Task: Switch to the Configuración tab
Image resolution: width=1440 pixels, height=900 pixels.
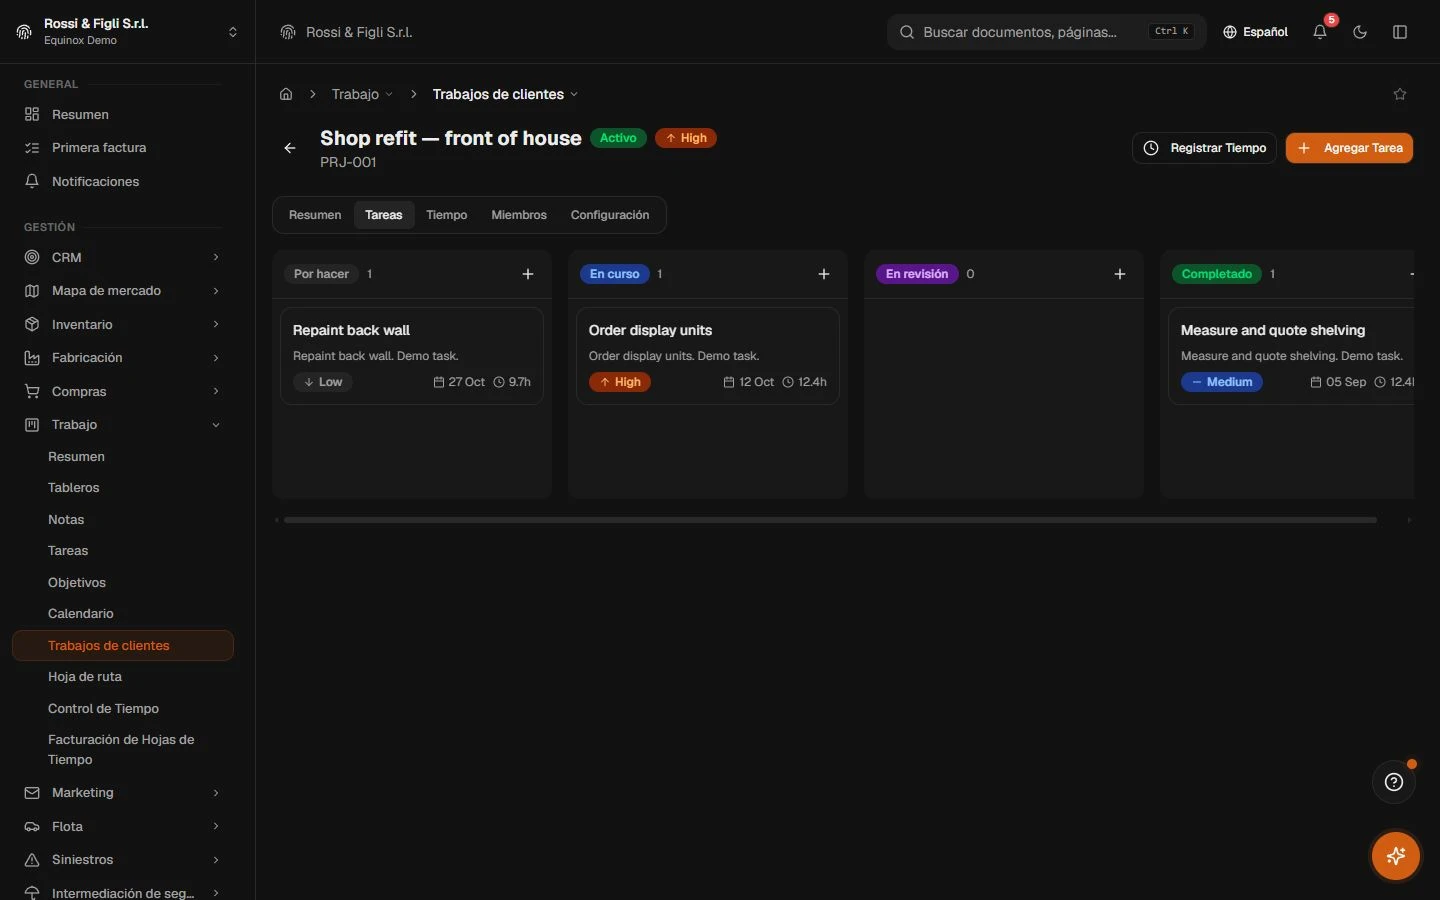Action: point(610,215)
